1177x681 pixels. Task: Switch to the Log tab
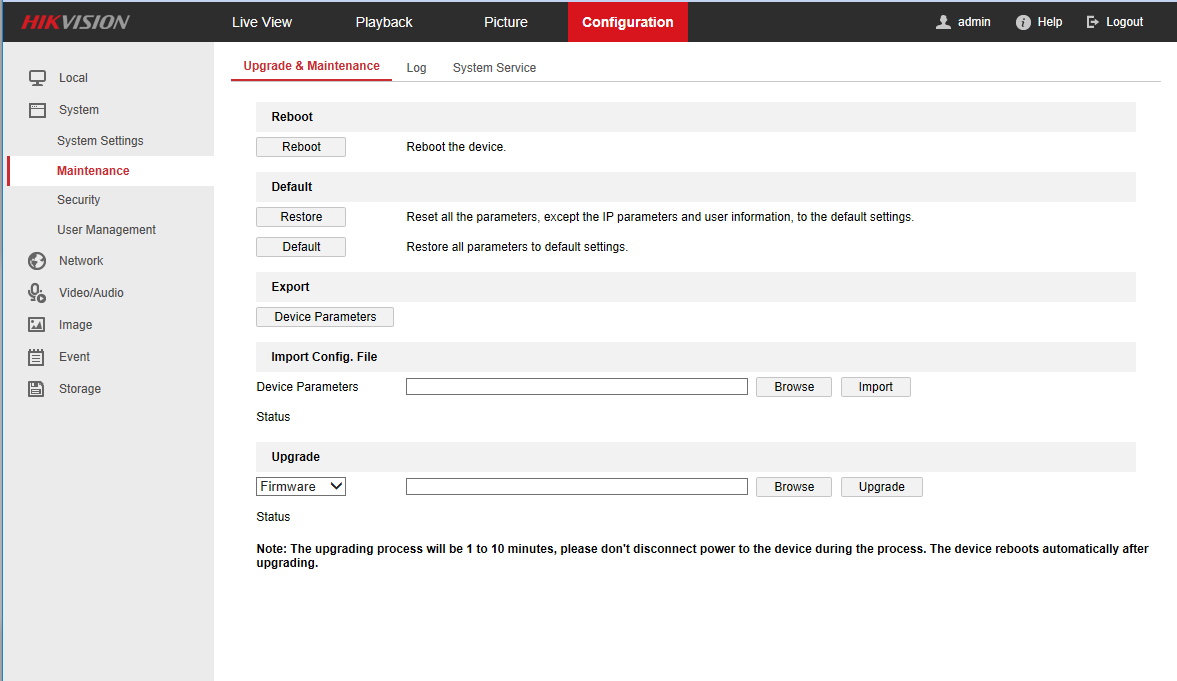point(416,67)
